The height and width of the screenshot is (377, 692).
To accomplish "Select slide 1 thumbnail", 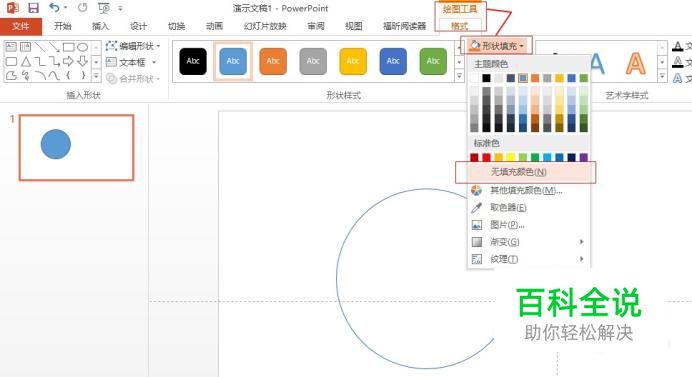I will click(x=76, y=147).
